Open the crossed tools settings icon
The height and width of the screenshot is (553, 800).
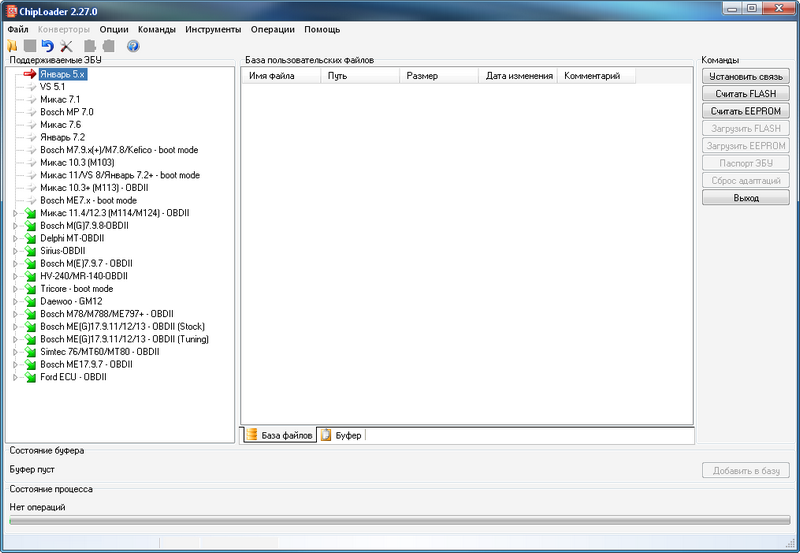point(66,46)
